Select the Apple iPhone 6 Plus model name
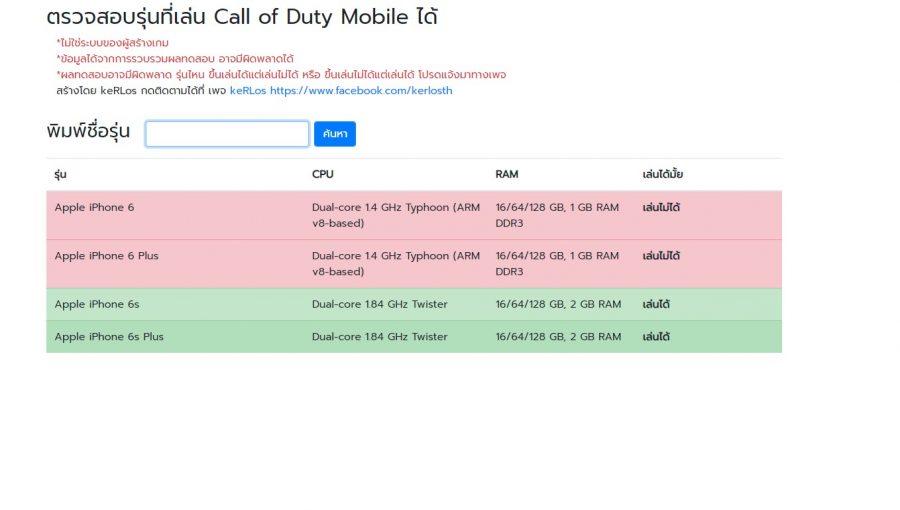The height and width of the screenshot is (510, 900). tap(106, 256)
